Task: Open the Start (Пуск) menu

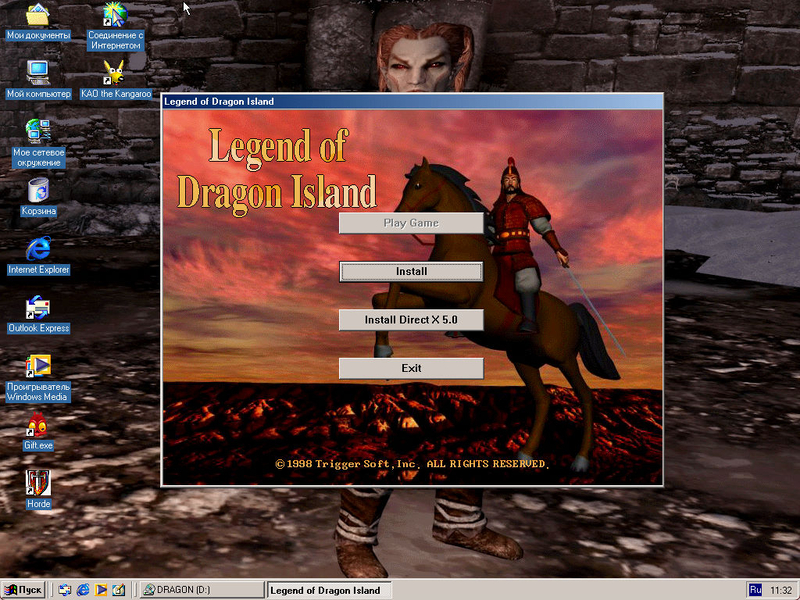Action: click(x=23, y=590)
